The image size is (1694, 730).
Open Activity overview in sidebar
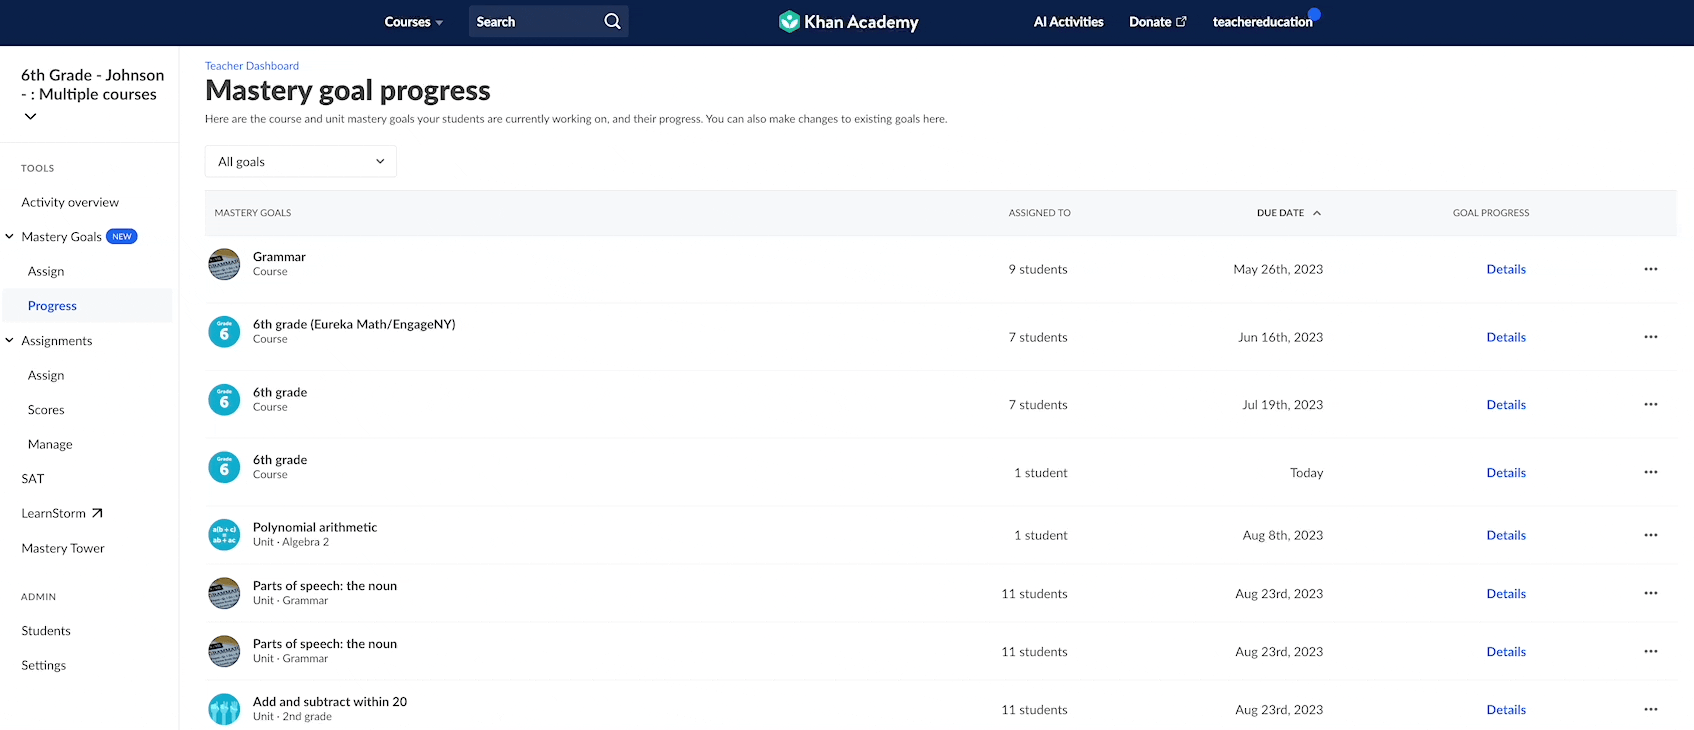pos(70,202)
